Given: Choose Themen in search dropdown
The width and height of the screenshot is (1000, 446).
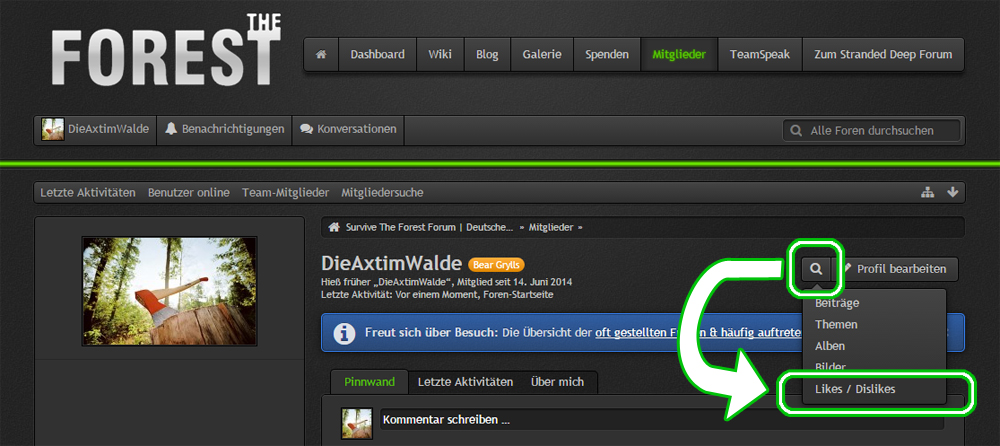Looking at the screenshot, I should point(836,325).
